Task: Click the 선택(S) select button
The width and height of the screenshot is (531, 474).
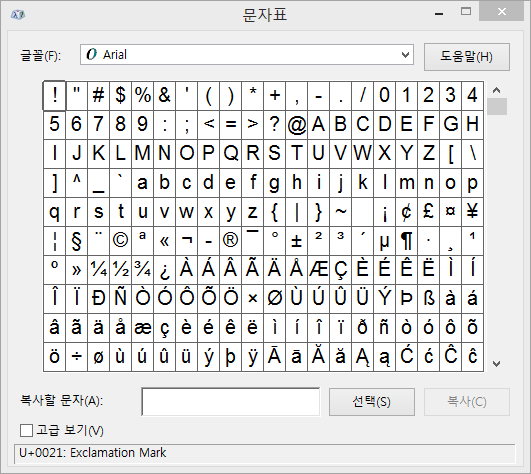Action: coord(371,402)
